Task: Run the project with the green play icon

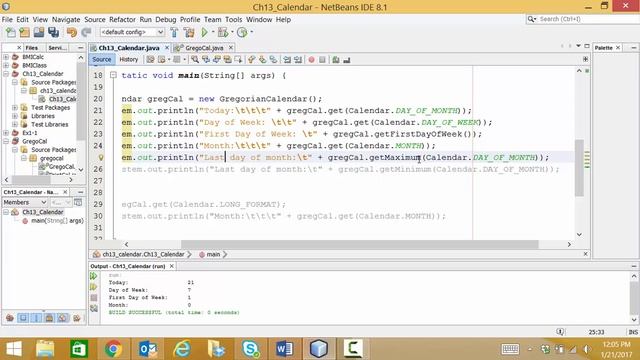Action: pos(204,32)
